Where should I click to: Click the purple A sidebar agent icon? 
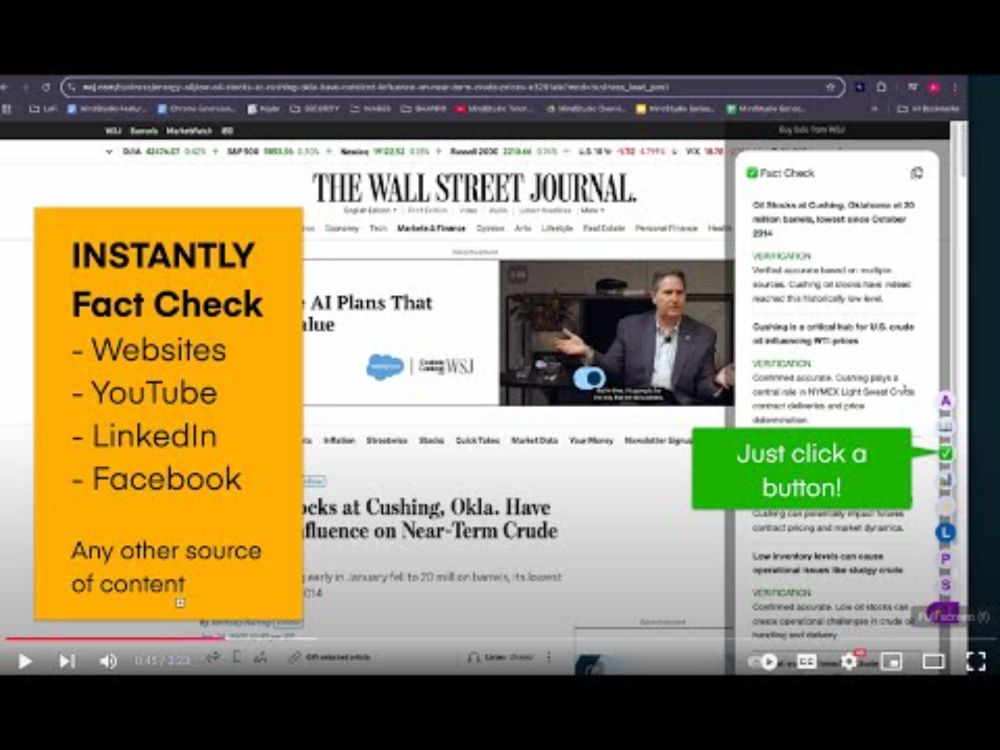tap(945, 401)
